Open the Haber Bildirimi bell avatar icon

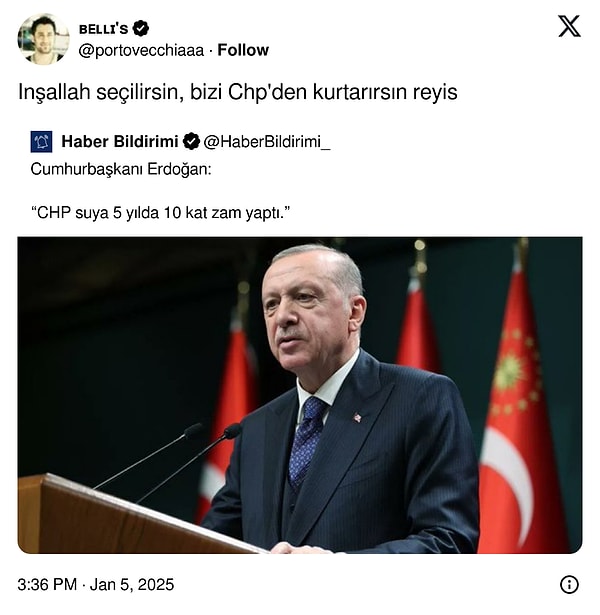coord(41,142)
